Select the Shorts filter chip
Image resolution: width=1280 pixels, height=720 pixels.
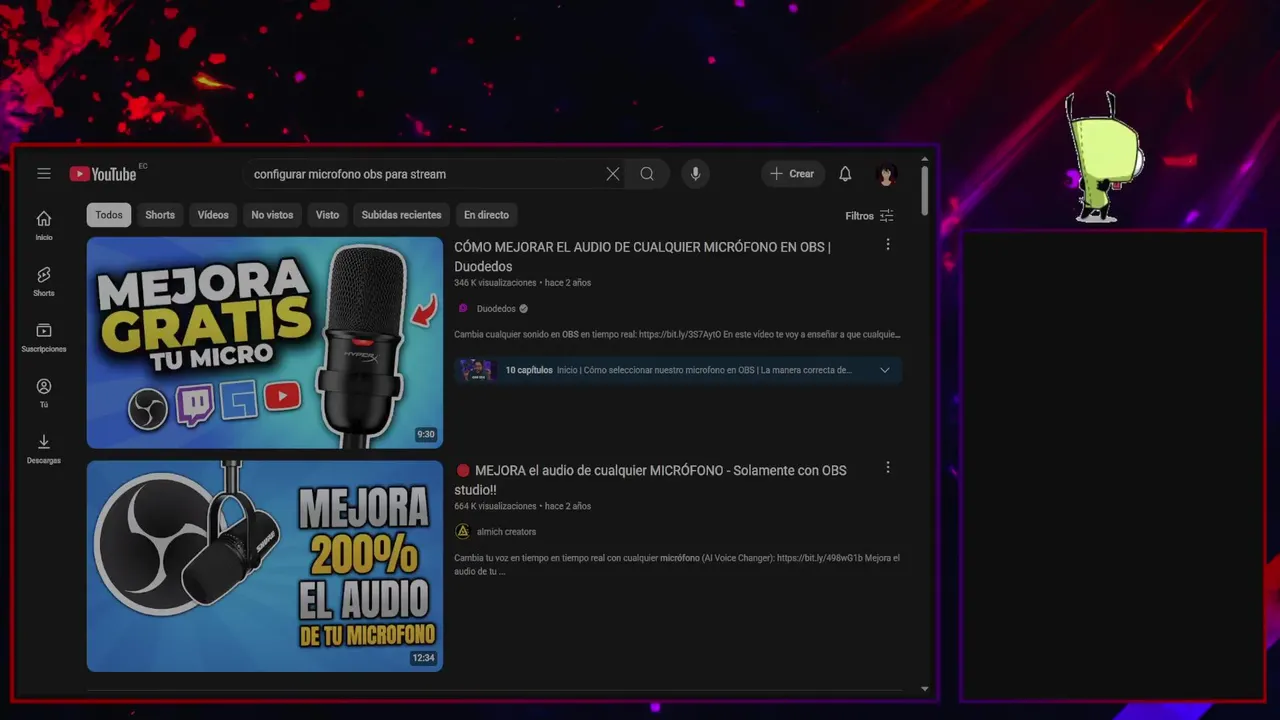[x=160, y=215]
